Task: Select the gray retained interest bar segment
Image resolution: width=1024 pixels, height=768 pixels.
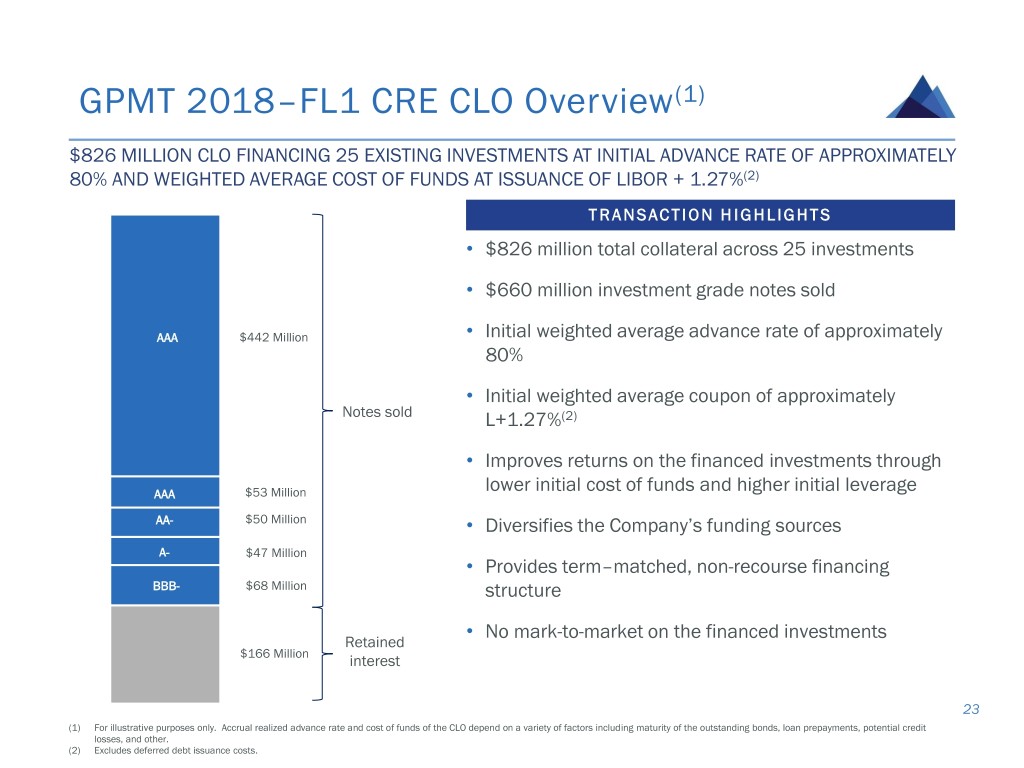Action: click(165, 654)
